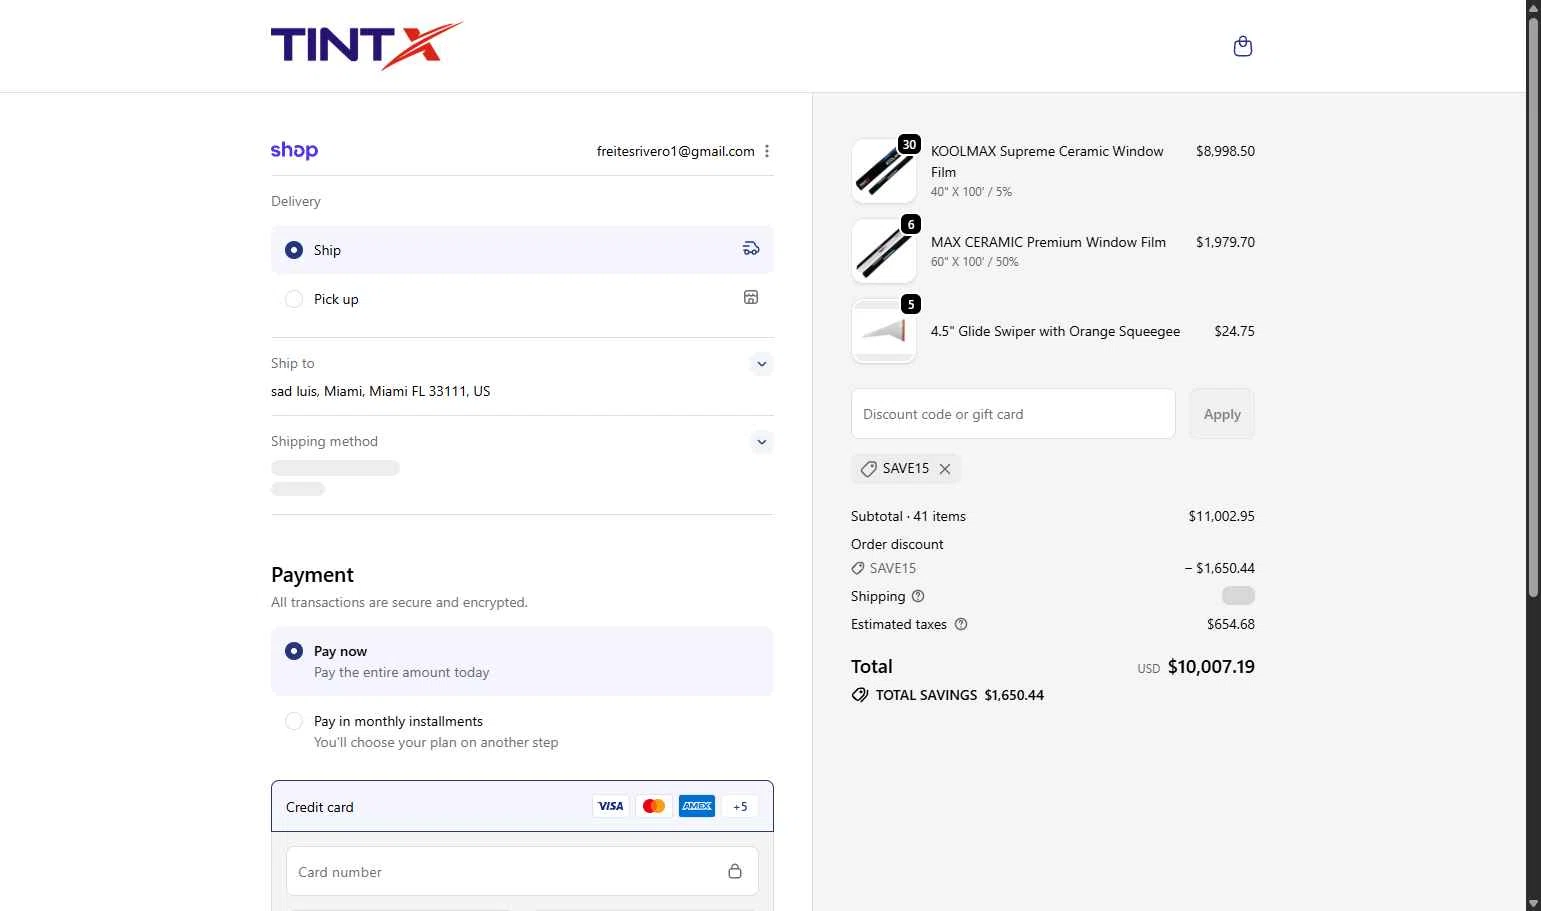Focus the Discount code or gift card field

coord(1013,414)
